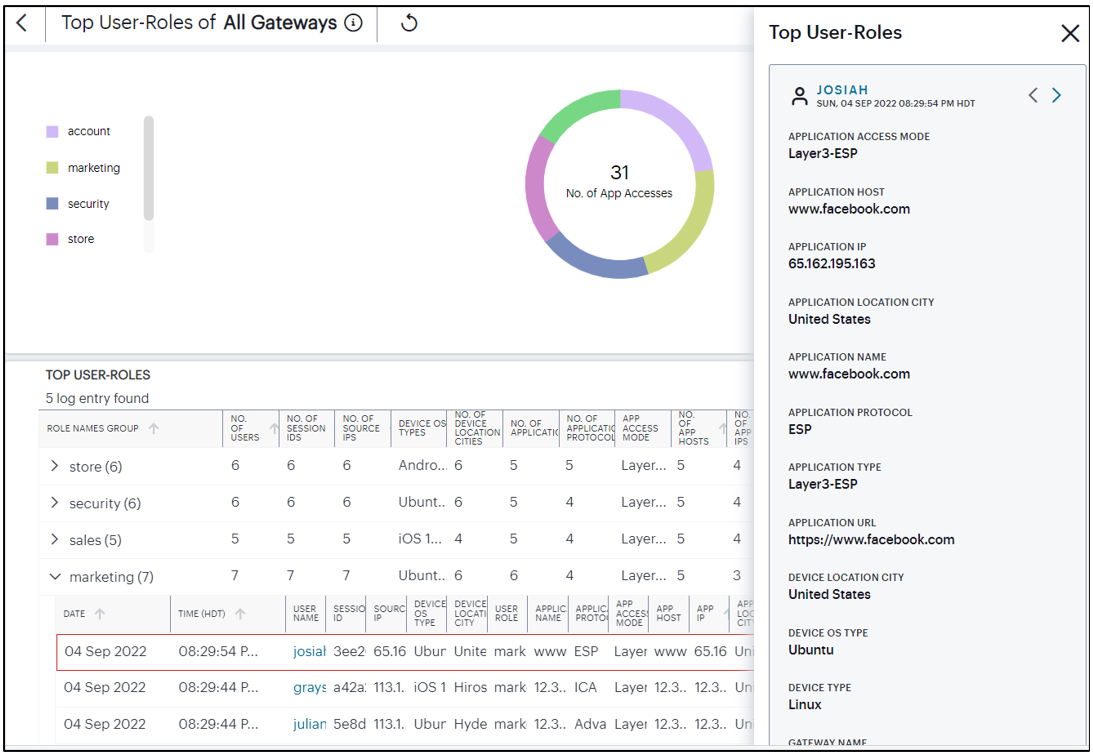Open the grays user link in the table
This screenshot has height=754, width=1093.
pyautogui.click(x=310, y=687)
